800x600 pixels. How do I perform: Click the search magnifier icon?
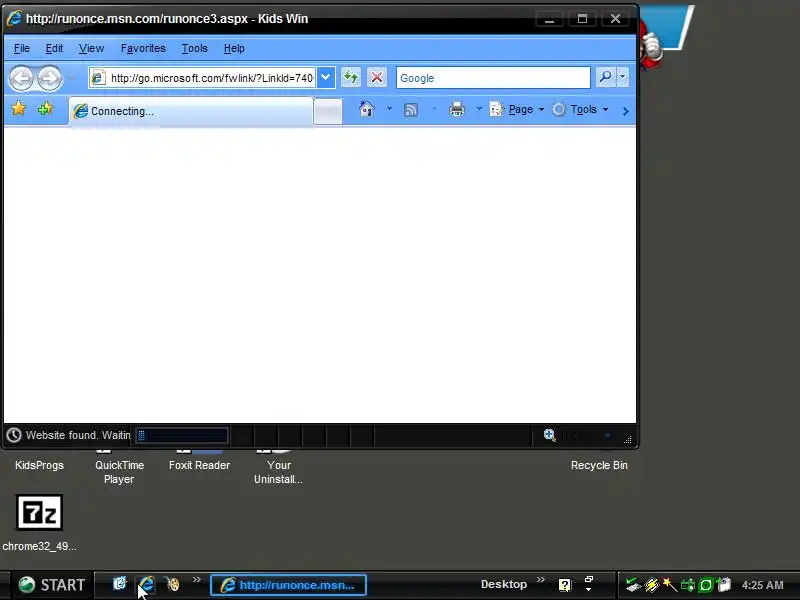coord(605,77)
